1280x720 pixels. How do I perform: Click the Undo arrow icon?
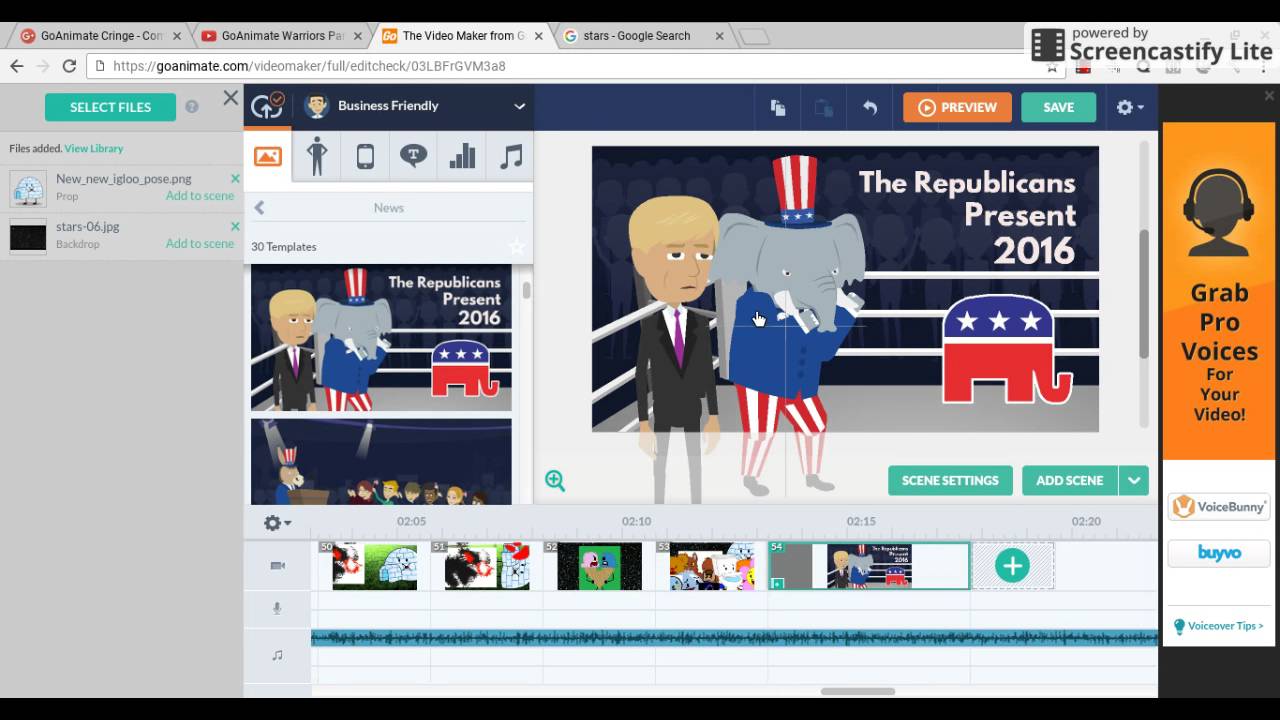point(870,108)
